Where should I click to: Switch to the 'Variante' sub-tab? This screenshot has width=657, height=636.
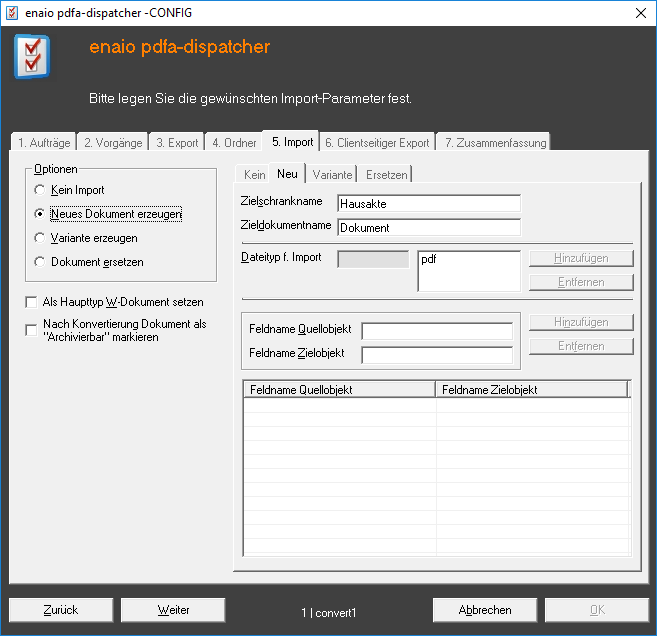[332, 175]
